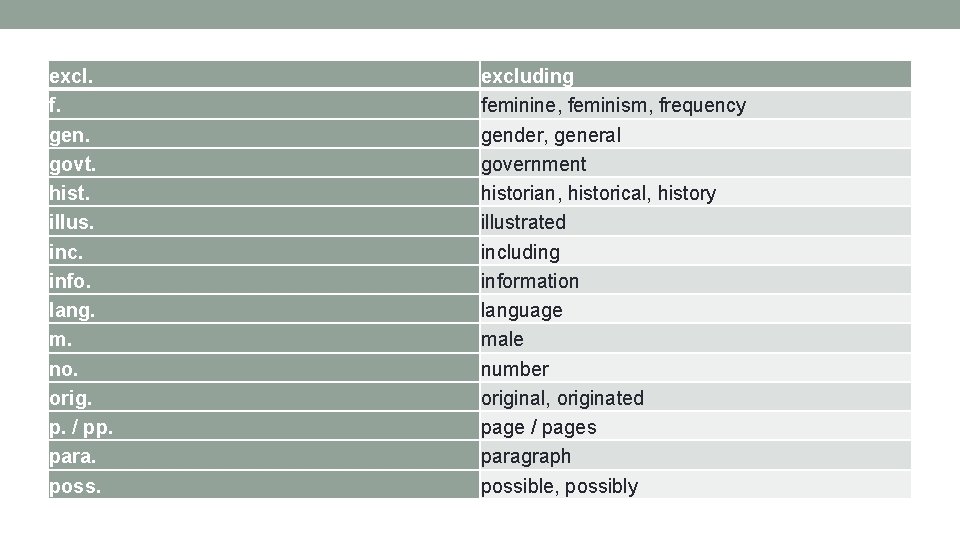Click 'historian, historical, history' text
This screenshot has width=960, height=540.
(598, 193)
